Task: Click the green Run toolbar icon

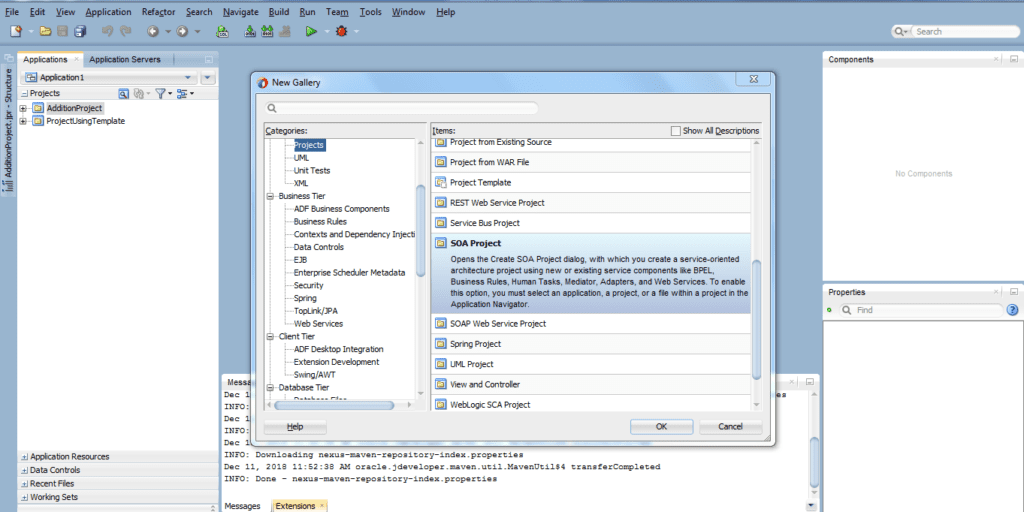Action: click(x=312, y=31)
